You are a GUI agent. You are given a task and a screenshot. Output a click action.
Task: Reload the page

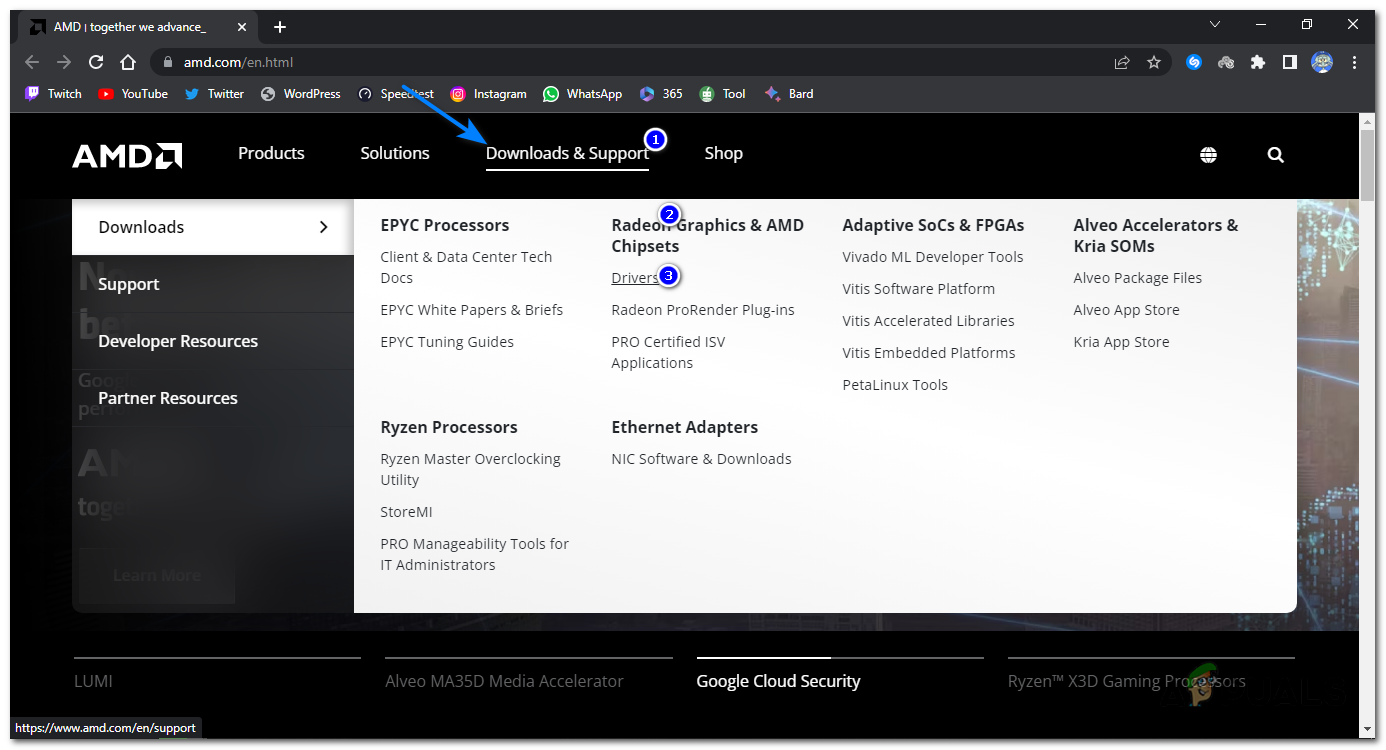pyautogui.click(x=95, y=62)
